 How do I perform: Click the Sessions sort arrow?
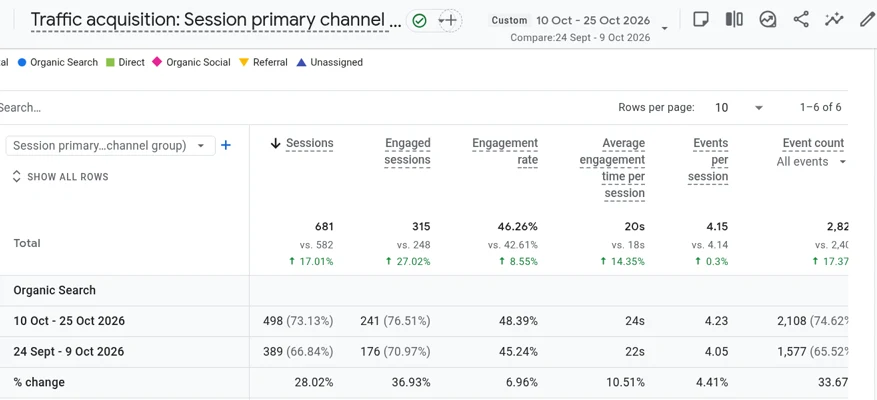275,143
